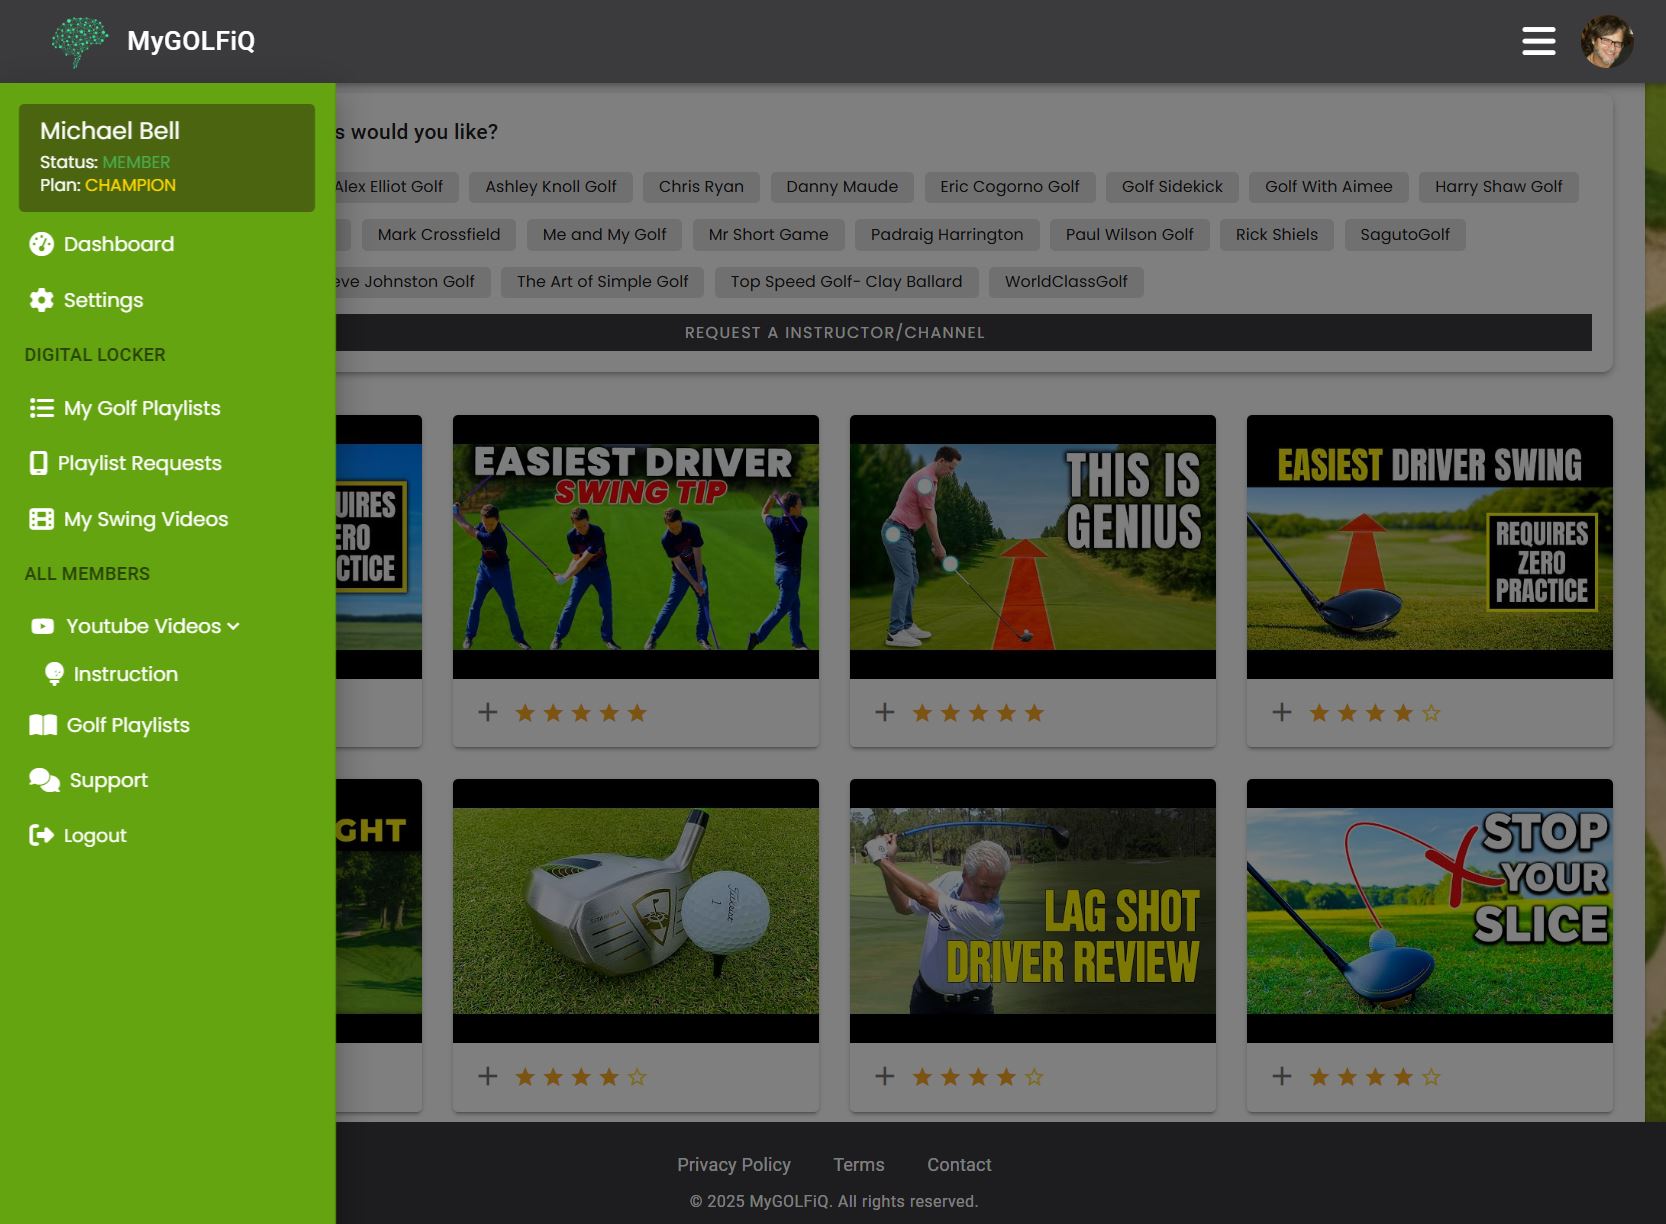This screenshot has height=1224, width=1666.
Task: Add This Is Genius video with plus
Action: 885,712
